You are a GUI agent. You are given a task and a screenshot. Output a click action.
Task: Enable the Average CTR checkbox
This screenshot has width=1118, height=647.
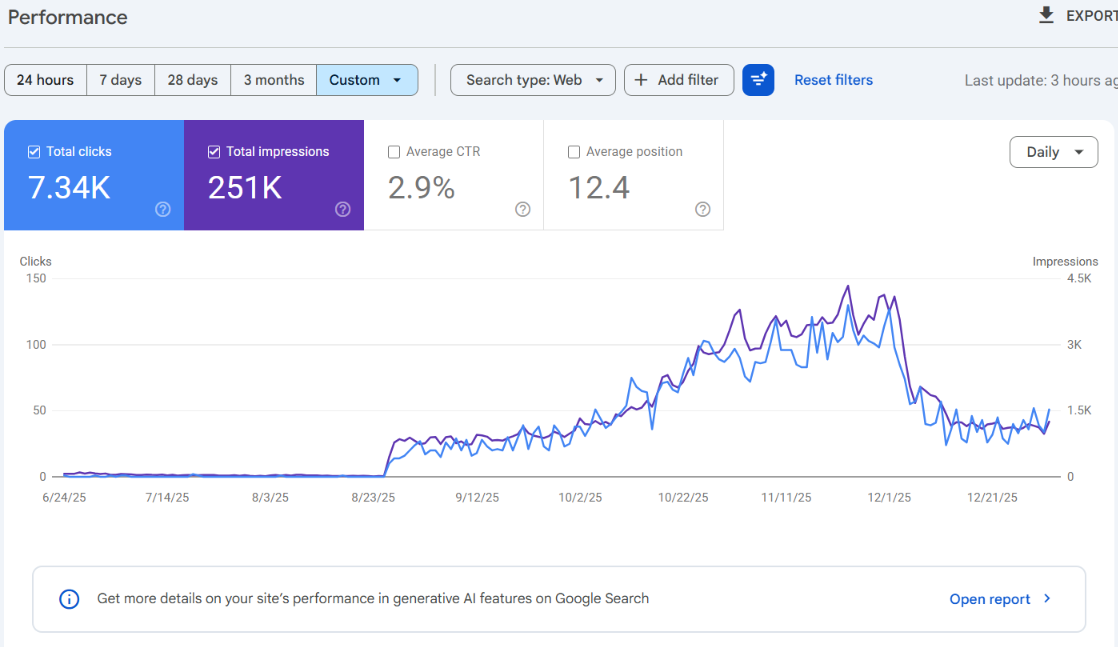pos(394,151)
